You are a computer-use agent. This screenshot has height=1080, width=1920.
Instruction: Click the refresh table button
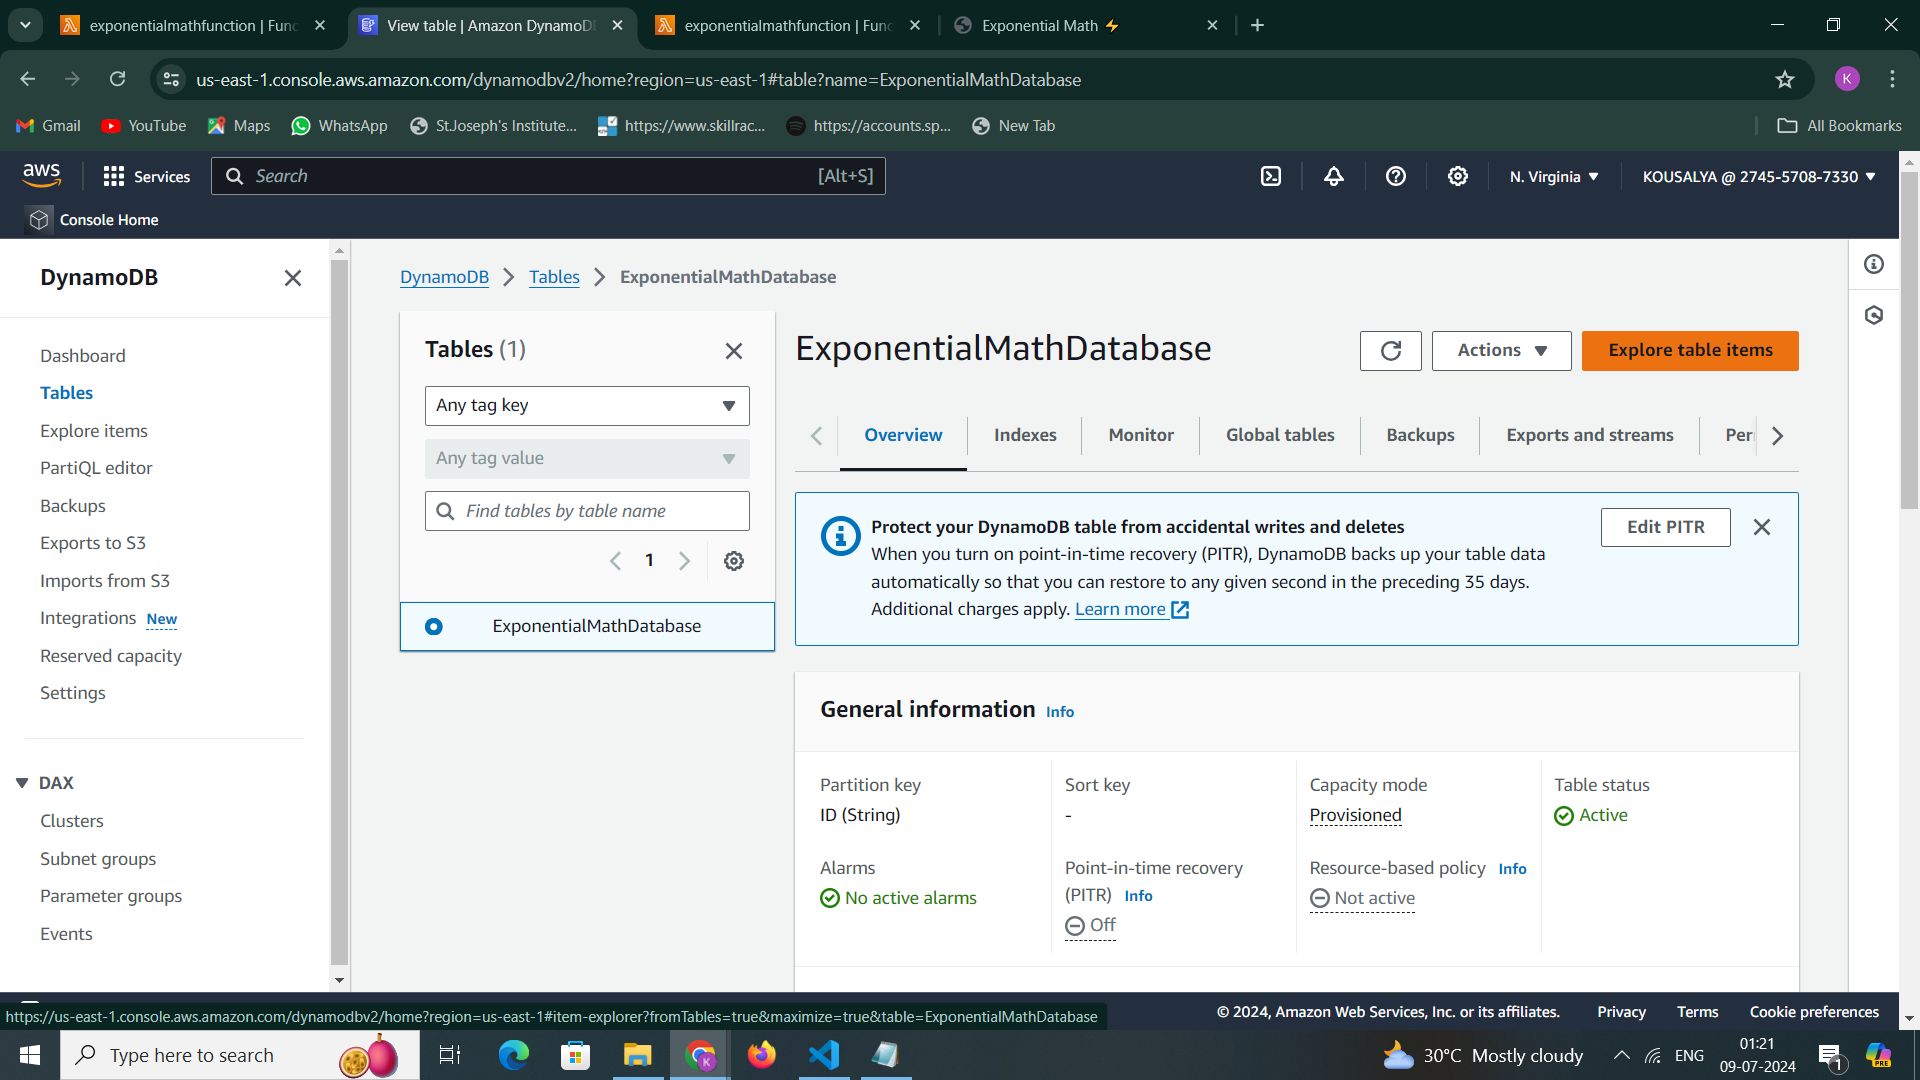pyautogui.click(x=1390, y=351)
